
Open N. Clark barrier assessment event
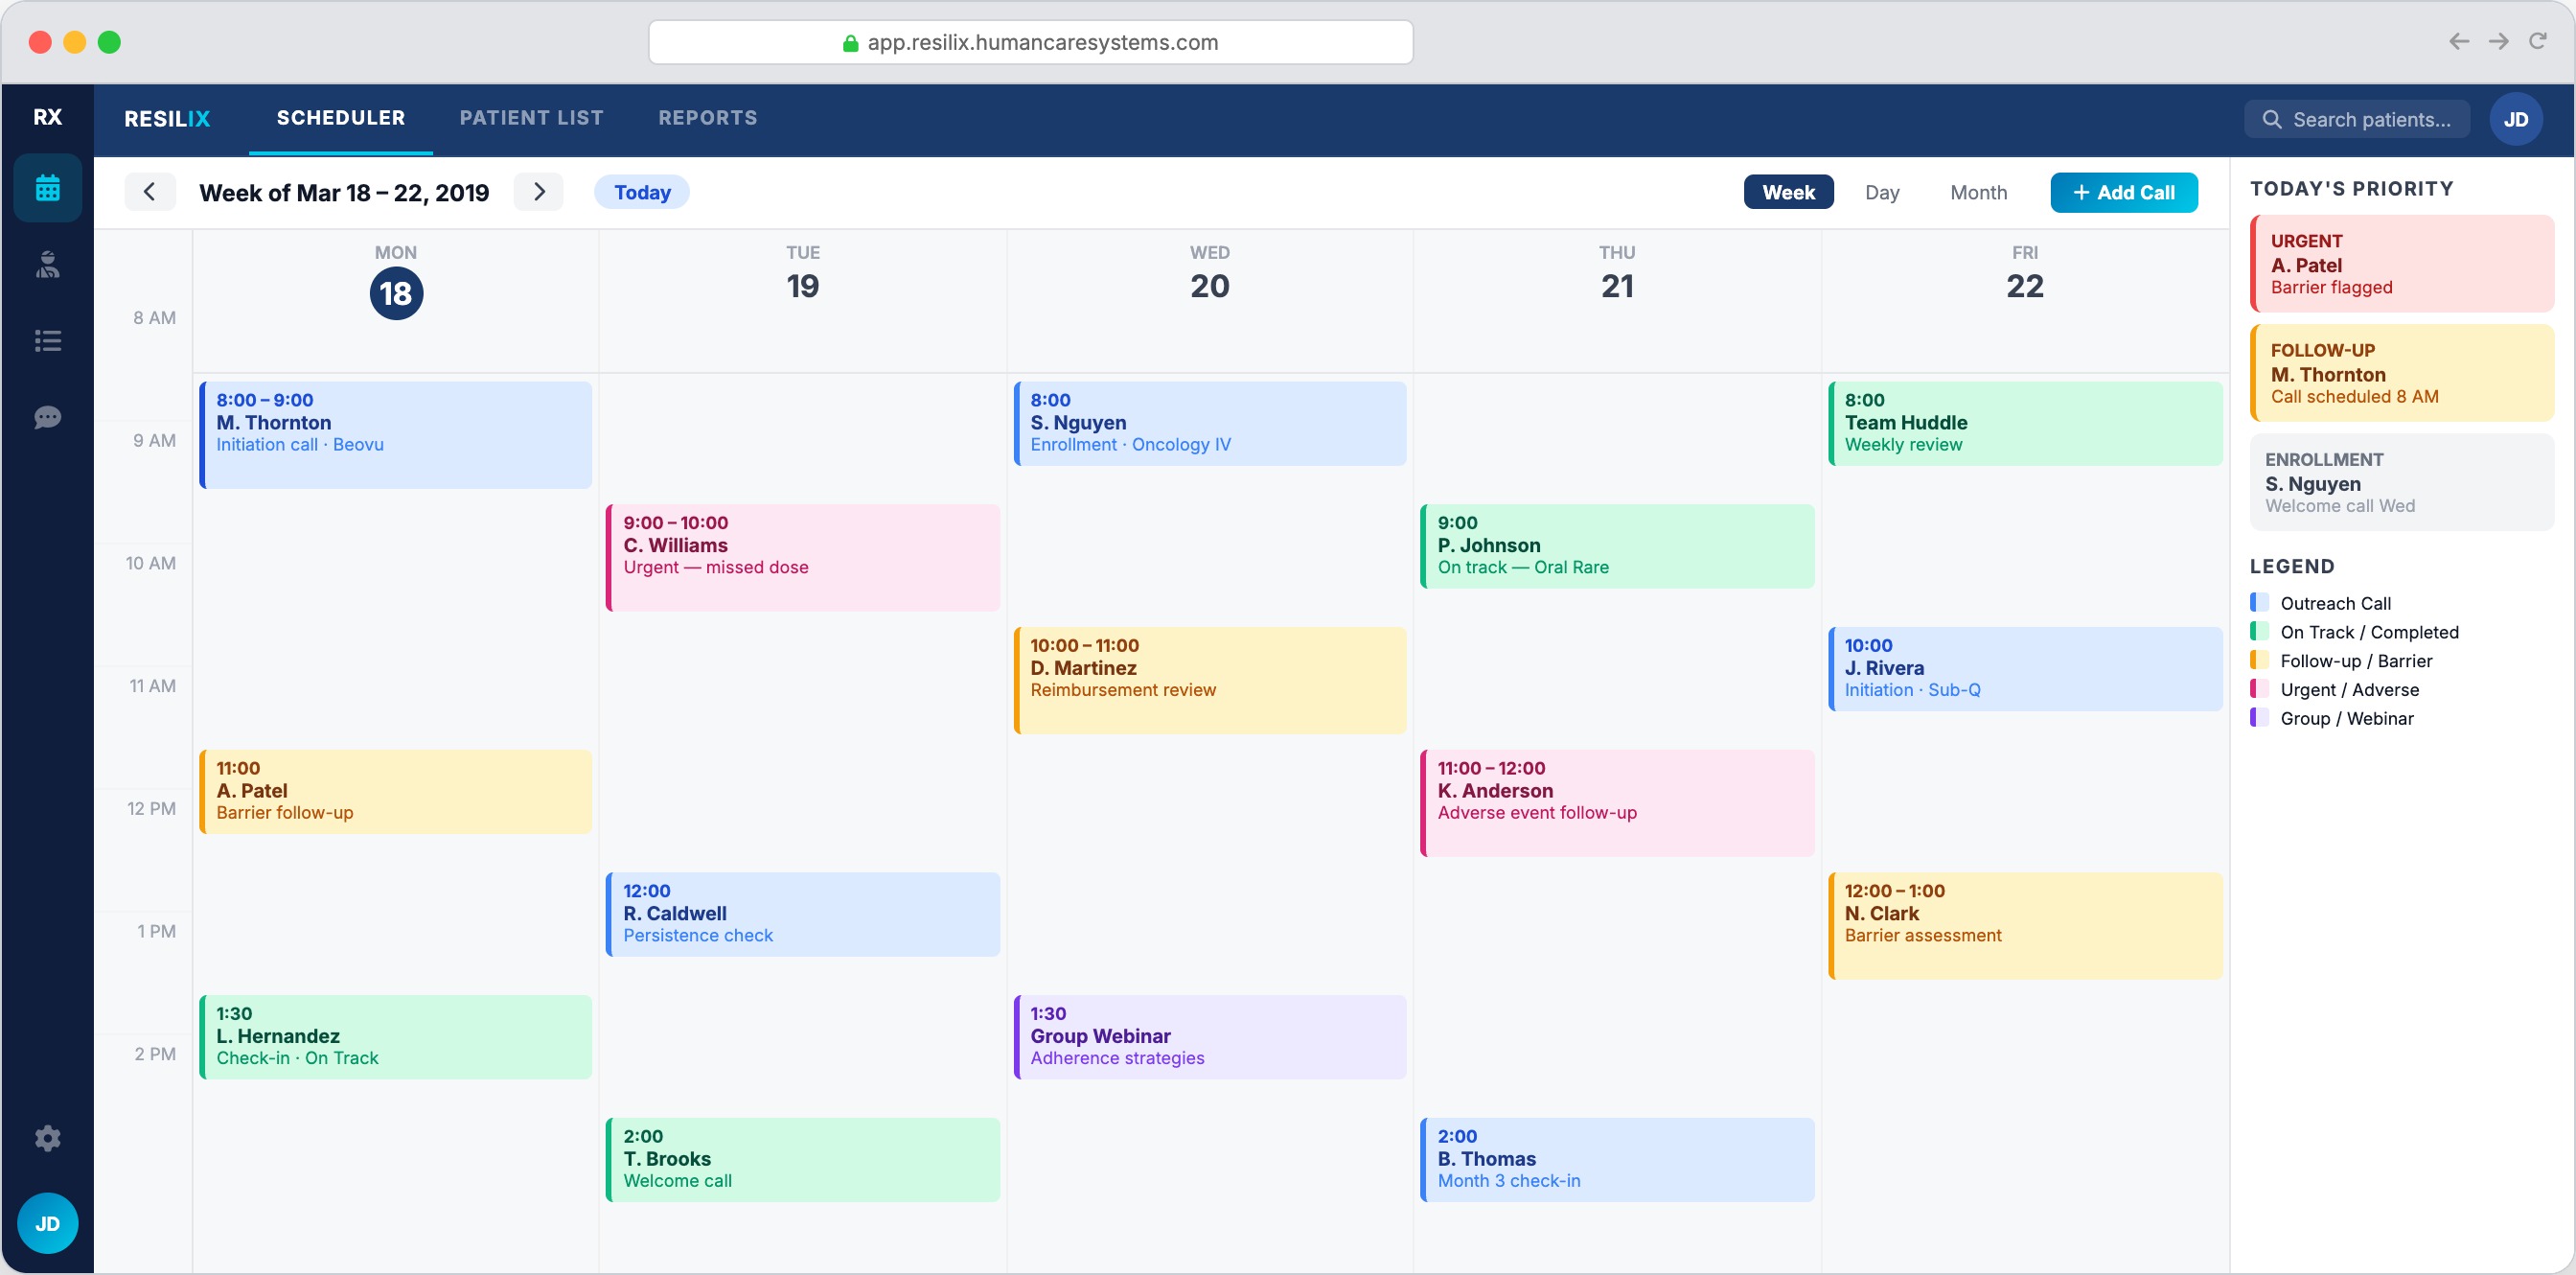(x=2025, y=926)
